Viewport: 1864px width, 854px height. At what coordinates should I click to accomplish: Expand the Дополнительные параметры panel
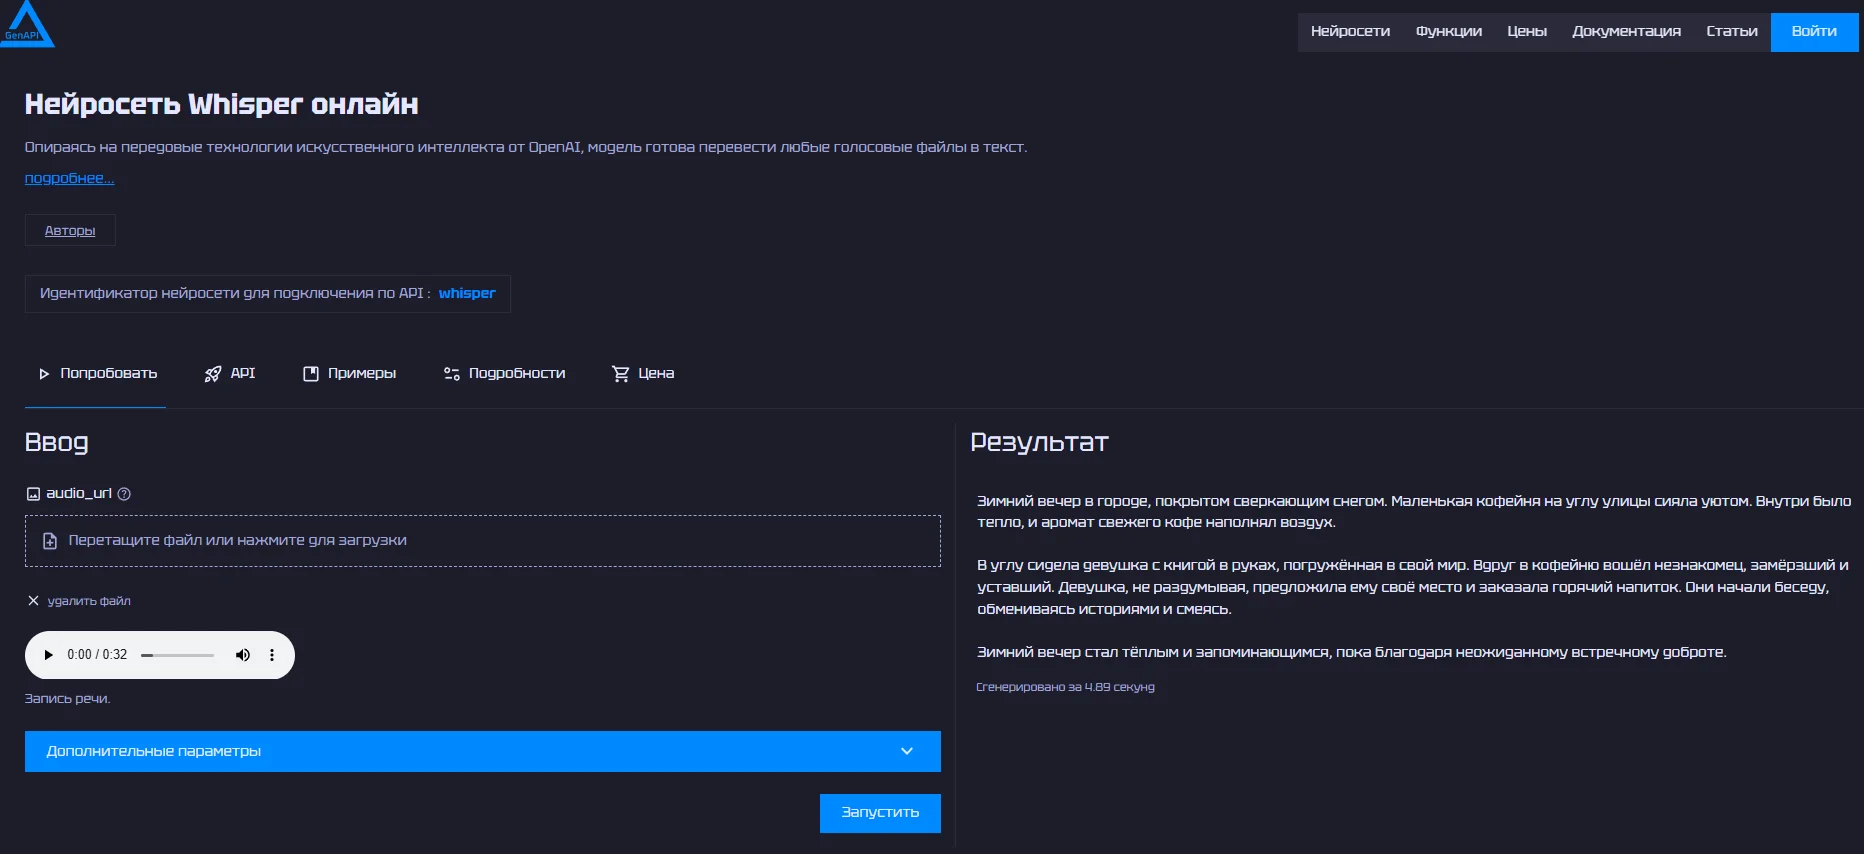[483, 751]
